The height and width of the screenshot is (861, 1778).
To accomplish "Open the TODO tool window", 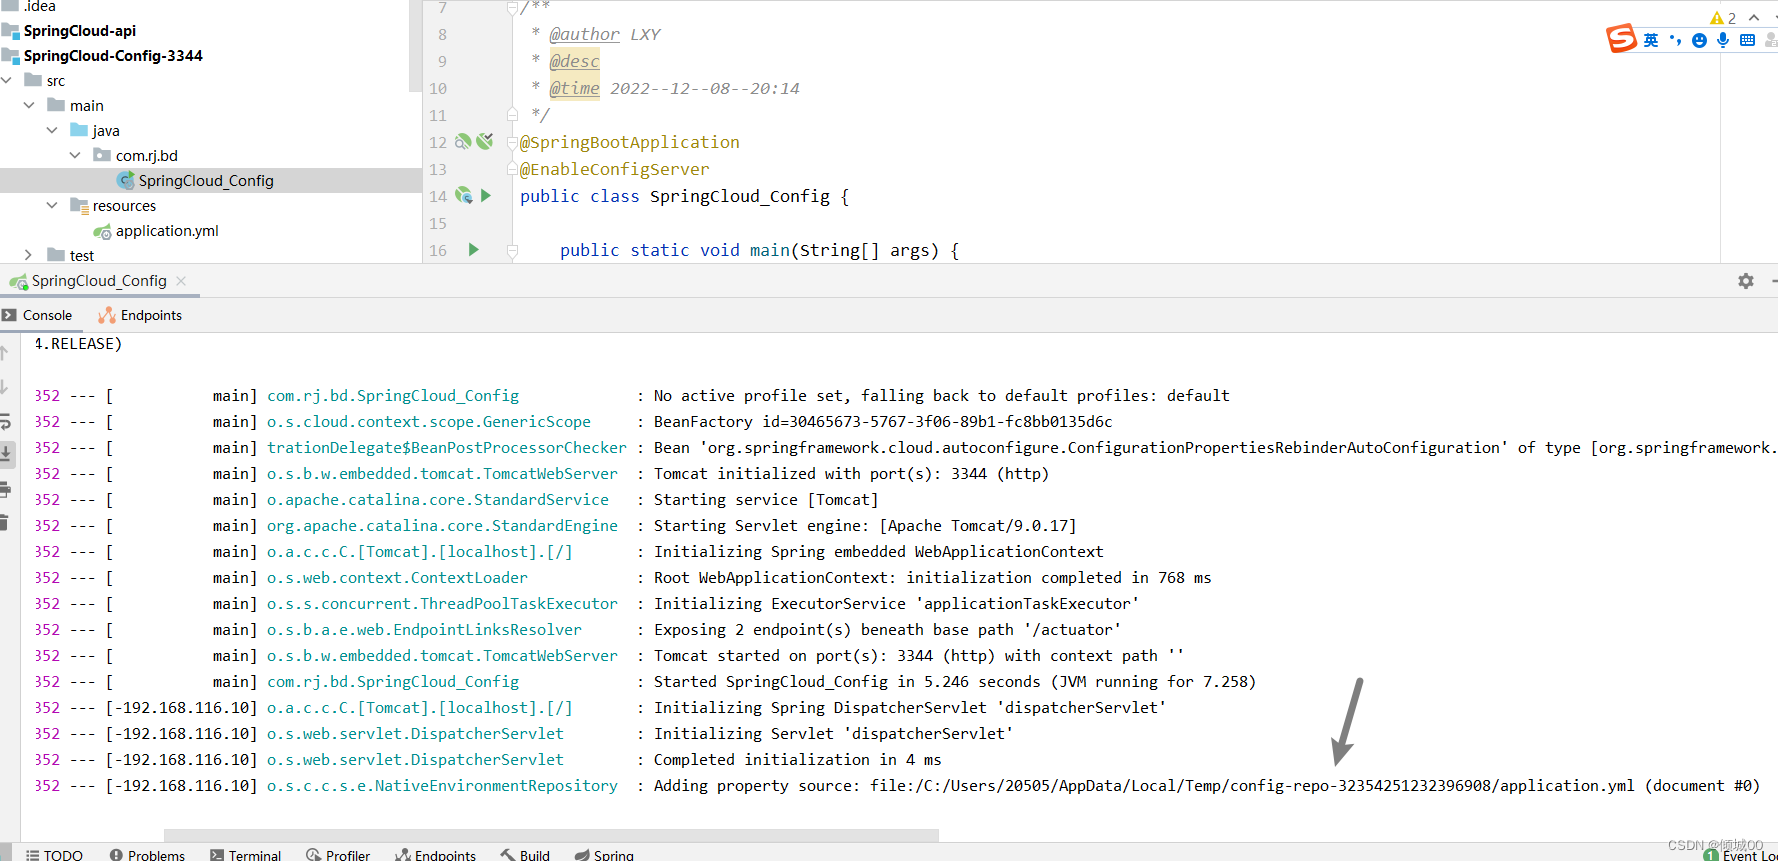I will tap(54, 855).
